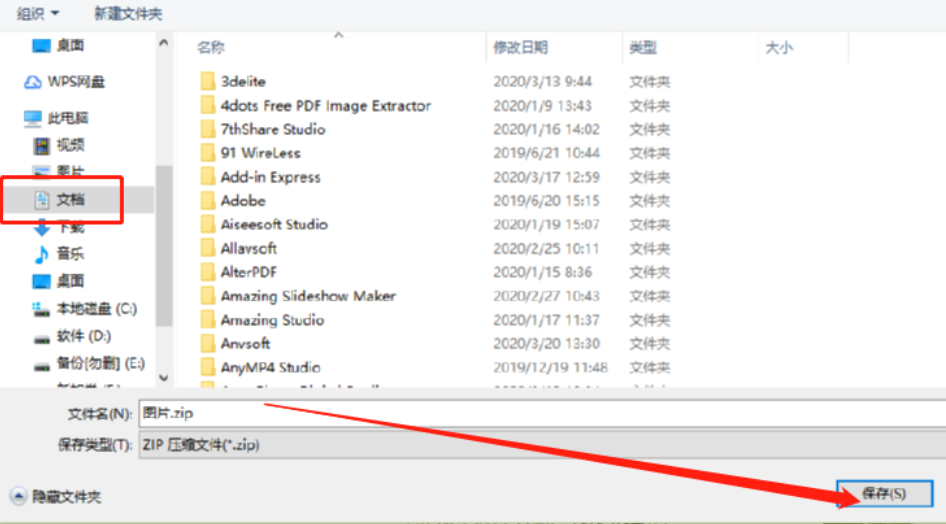This screenshot has height=524, width=946.
Task: Click the Adobe folder icon
Action: click(x=208, y=201)
